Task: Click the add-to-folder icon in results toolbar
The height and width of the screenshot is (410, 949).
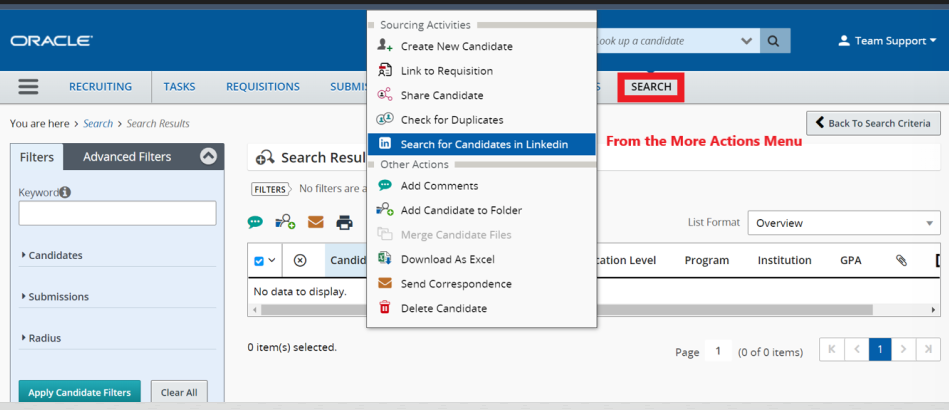Action: pyautogui.click(x=285, y=222)
